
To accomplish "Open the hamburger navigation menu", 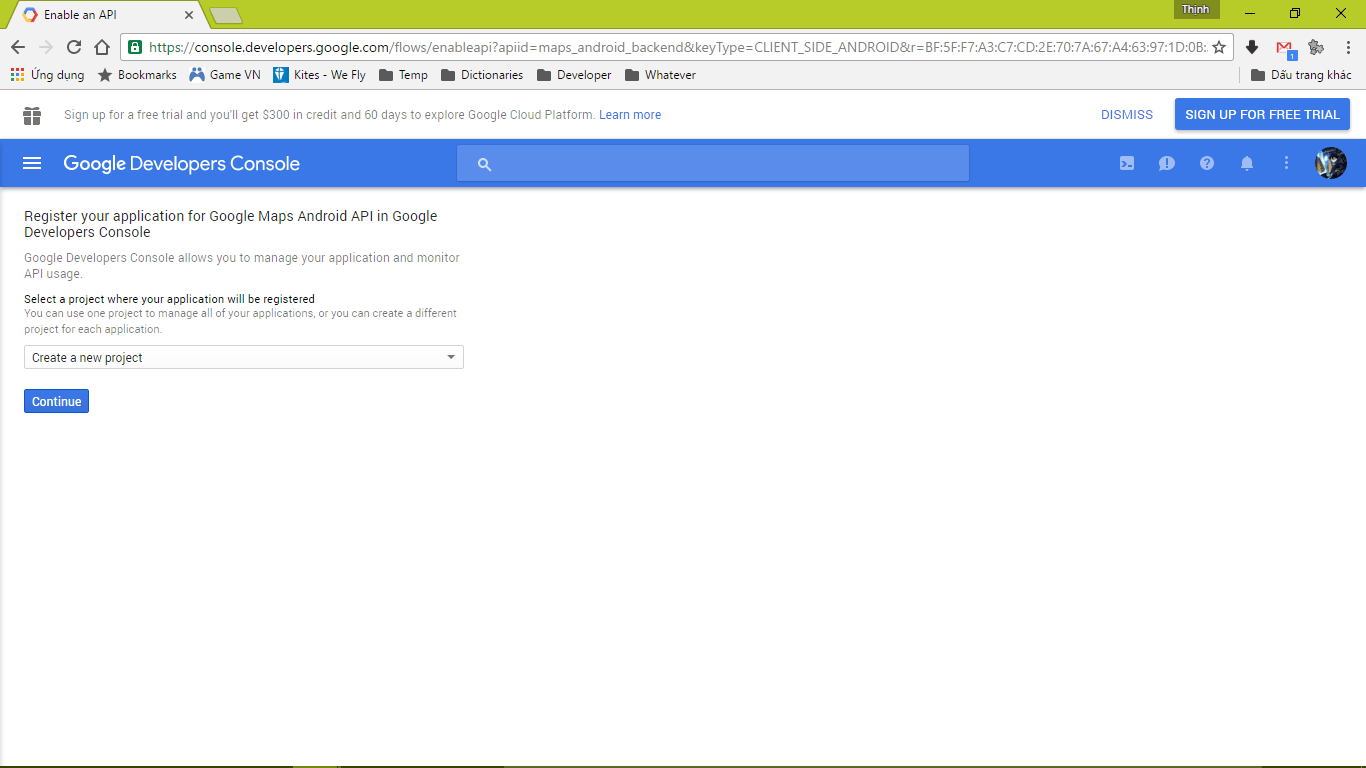I will point(32,163).
